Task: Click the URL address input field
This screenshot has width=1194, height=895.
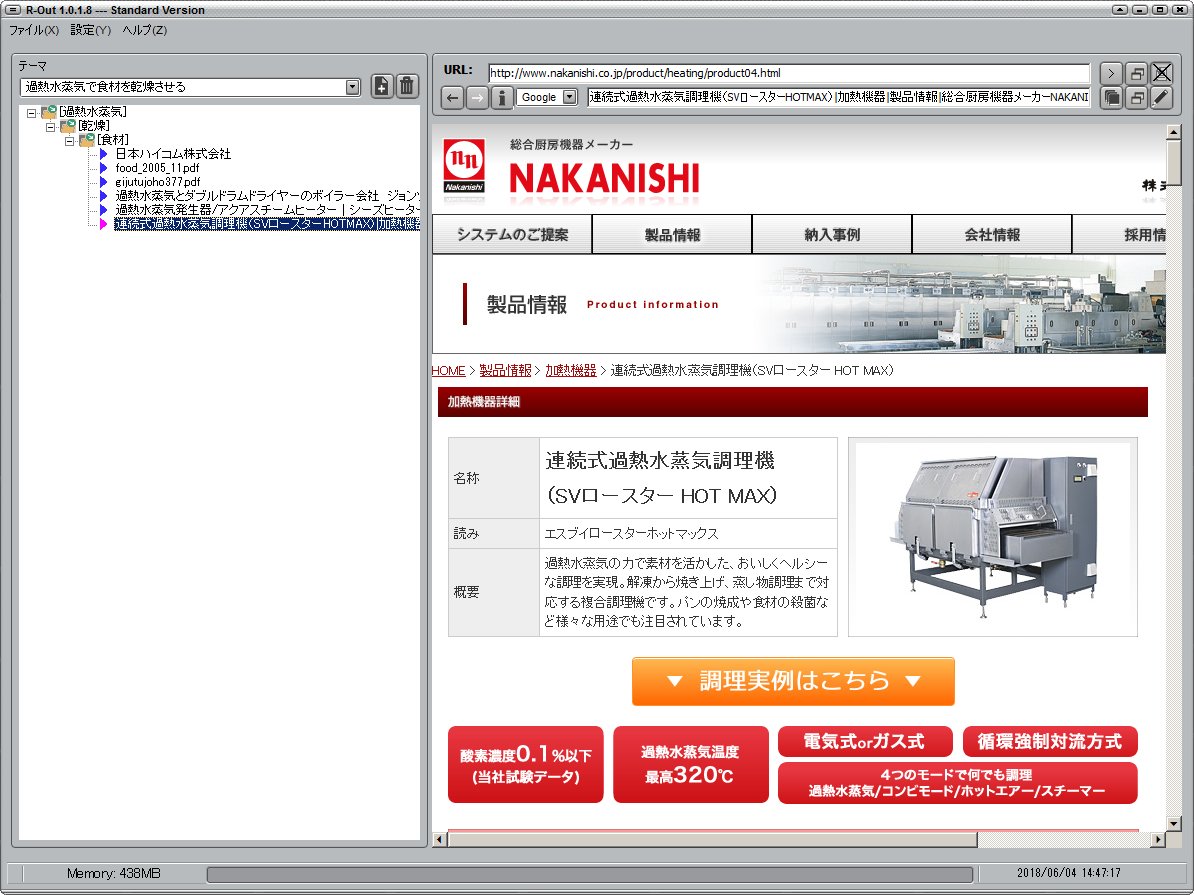Action: pos(789,73)
